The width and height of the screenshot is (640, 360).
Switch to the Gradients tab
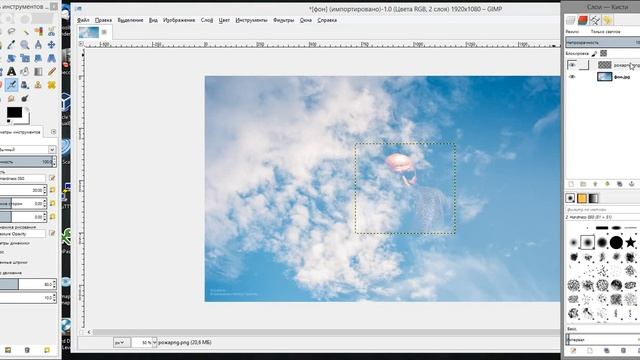pyautogui.click(x=593, y=198)
